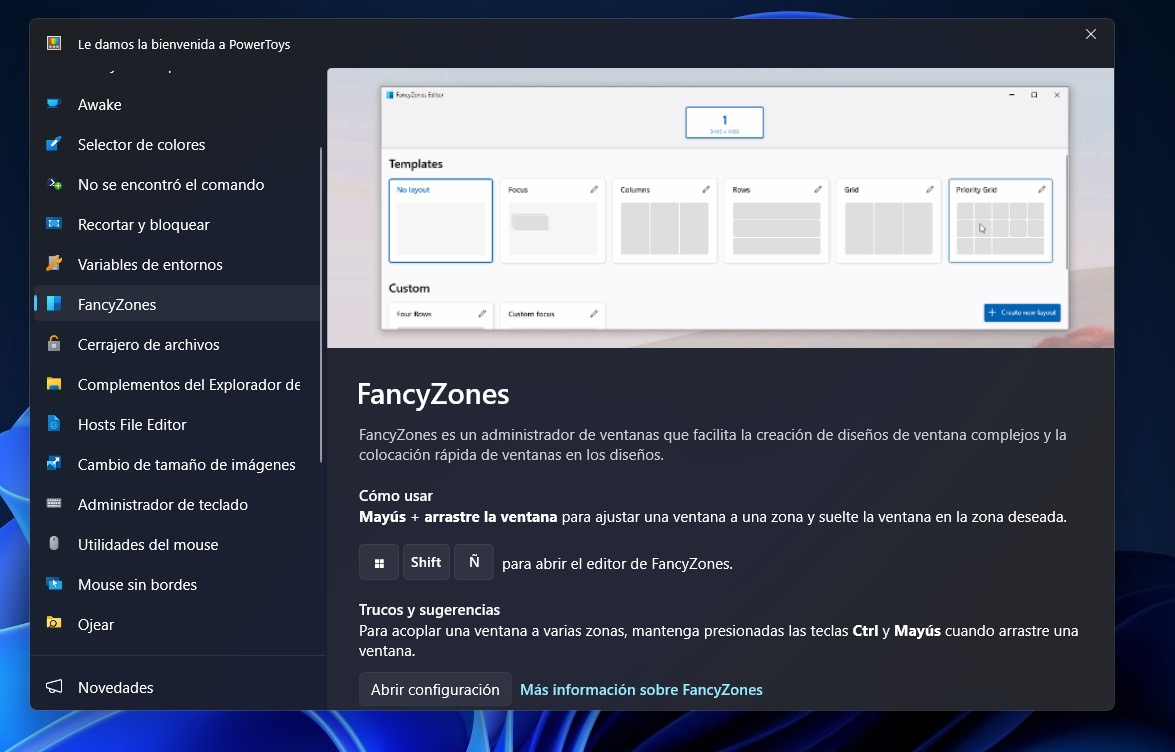1175x752 pixels.
Task: Select Selector de colores in sidebar
Action: [x=177, y=144]
